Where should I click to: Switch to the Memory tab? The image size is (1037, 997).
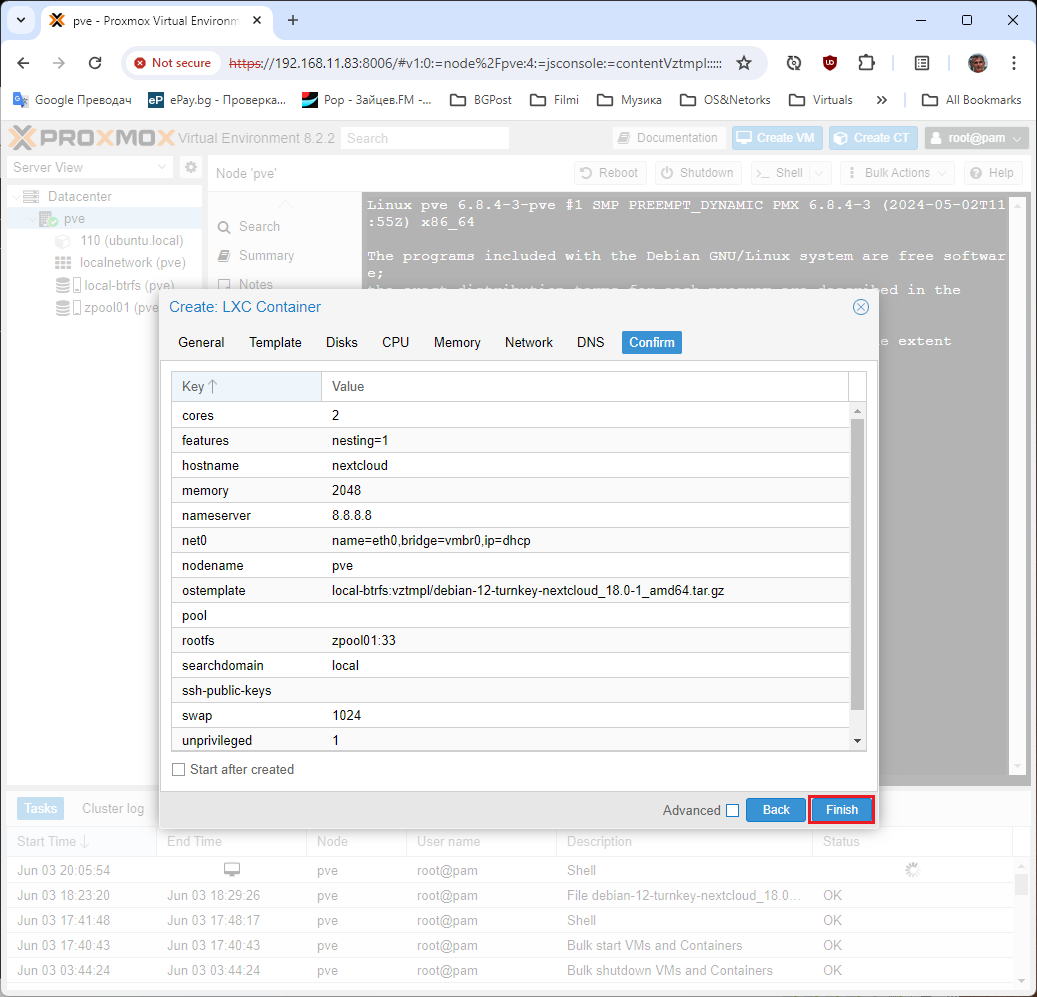pos(457,342)
